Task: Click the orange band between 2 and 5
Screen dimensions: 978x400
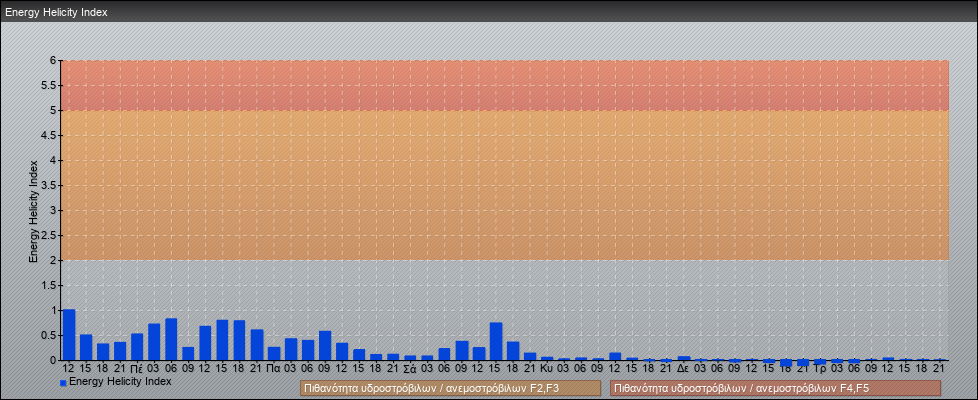Action: tap(505, 185)
